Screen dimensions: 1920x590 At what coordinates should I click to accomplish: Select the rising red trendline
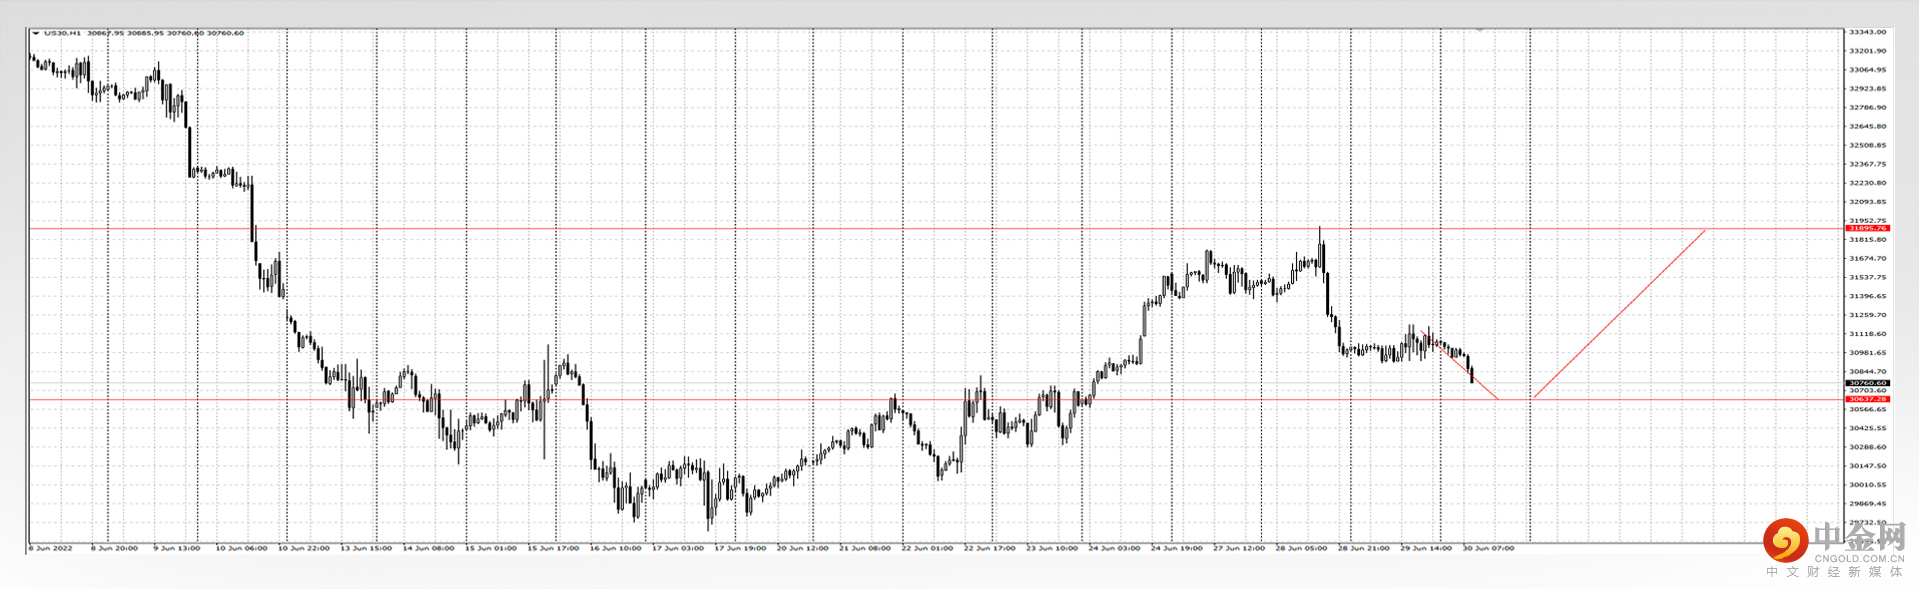click(1620, 314)
